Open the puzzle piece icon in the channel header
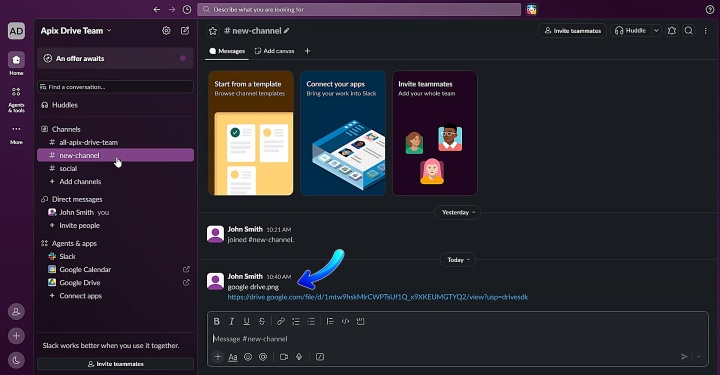The image size is (720, 375). (672, 30)
